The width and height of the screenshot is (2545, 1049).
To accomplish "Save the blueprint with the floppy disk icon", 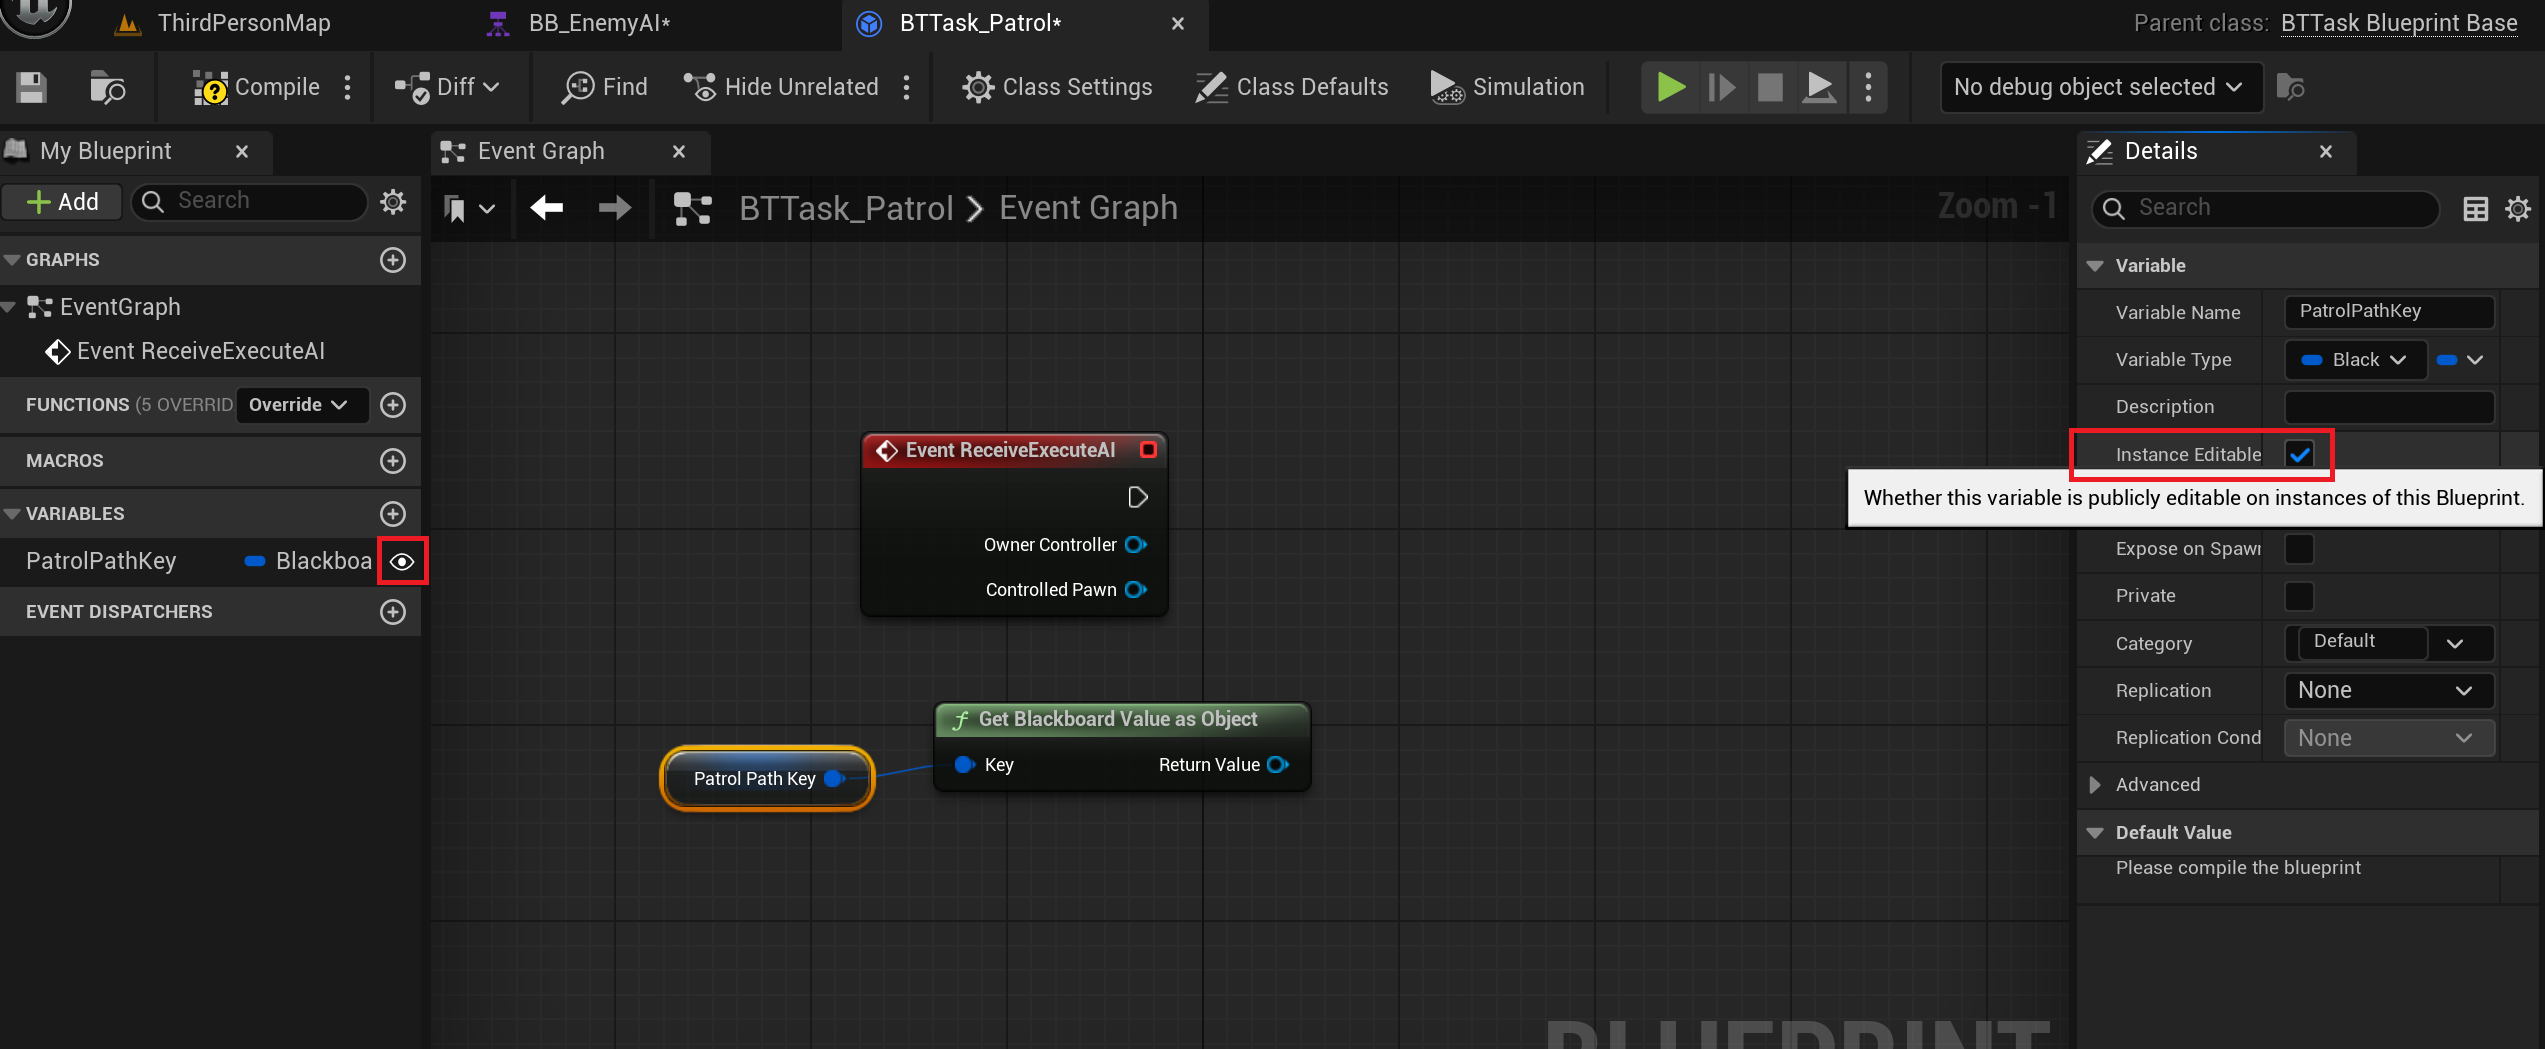I will (x=31, y=87).
